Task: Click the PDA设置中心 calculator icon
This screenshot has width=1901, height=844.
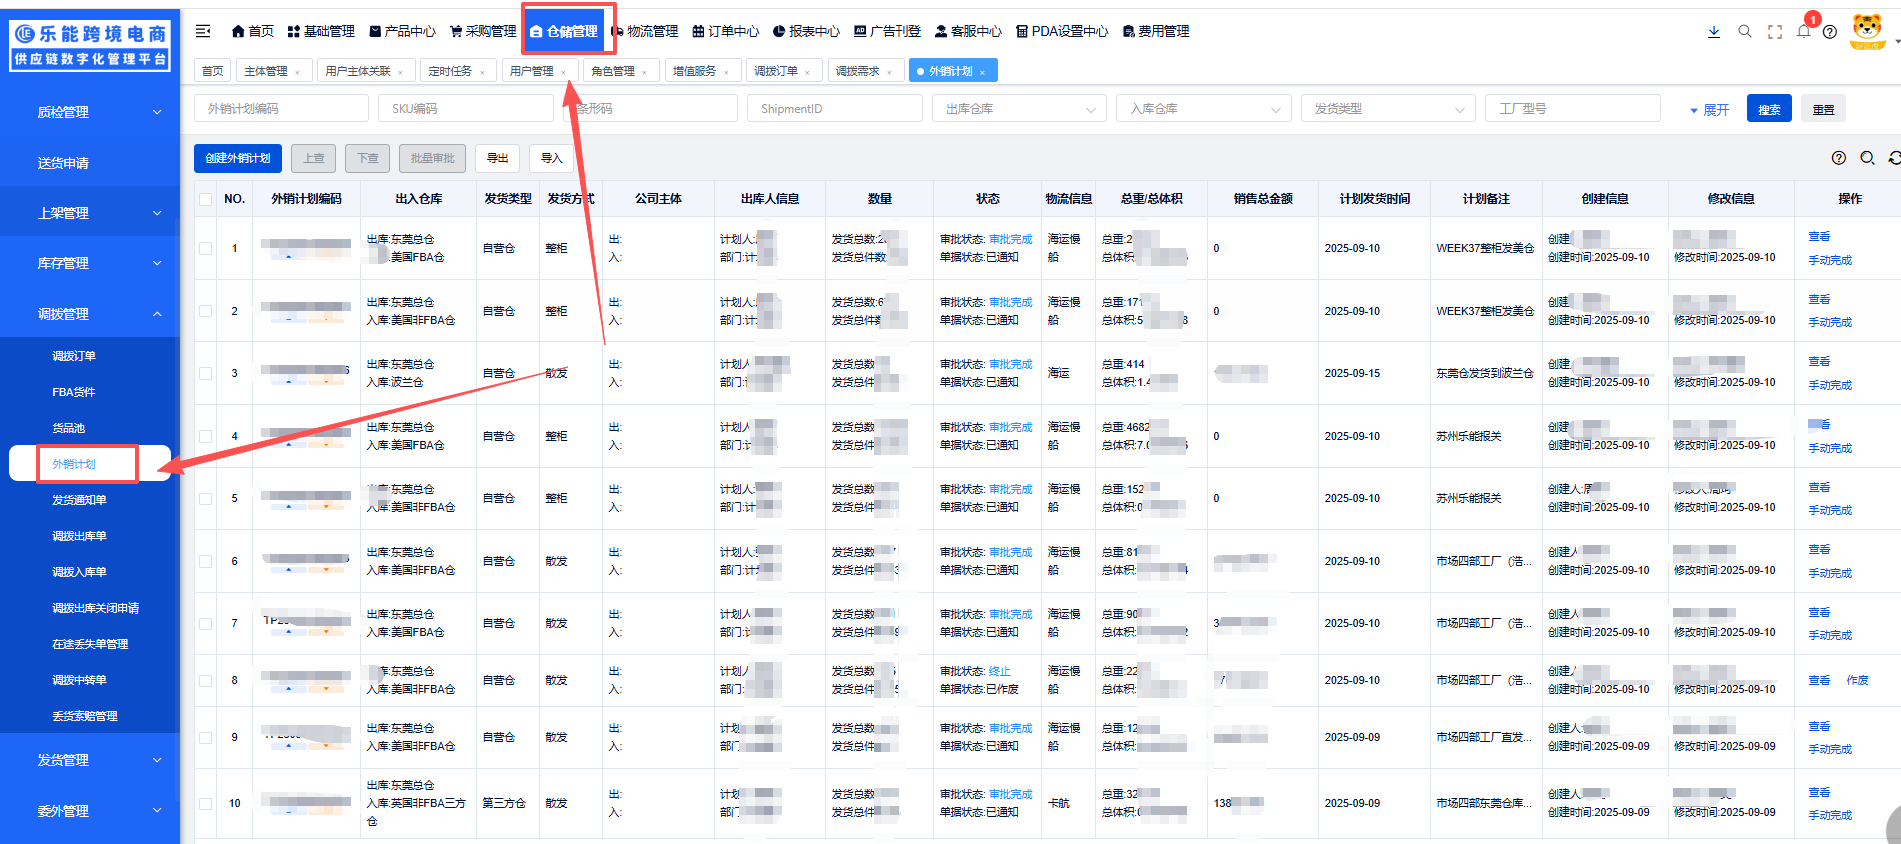Action: [x=1022, y=31]
